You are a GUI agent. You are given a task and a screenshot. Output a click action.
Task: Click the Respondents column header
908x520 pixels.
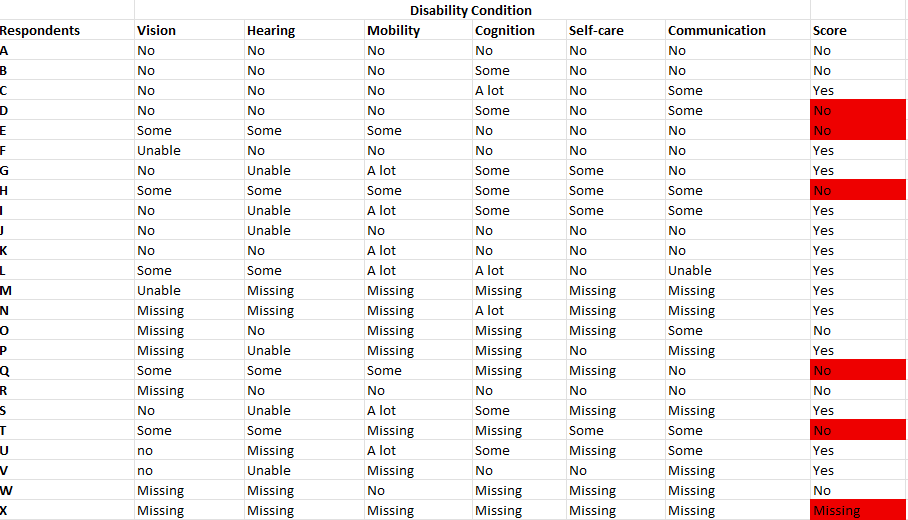coord(67,30)
